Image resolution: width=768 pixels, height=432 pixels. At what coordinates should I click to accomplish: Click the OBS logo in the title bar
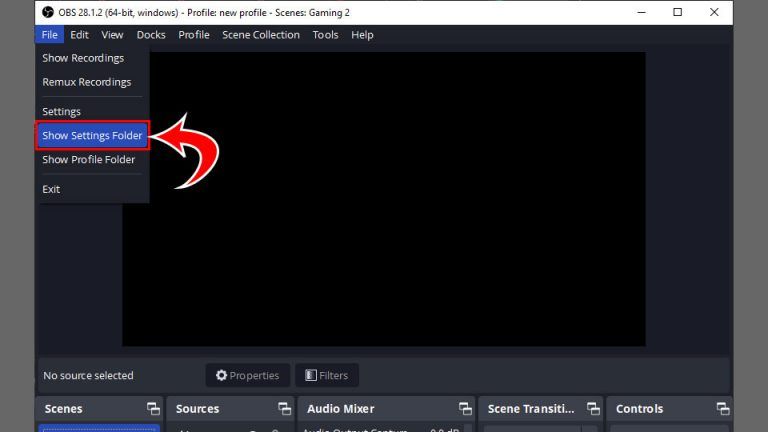(48, 12)
